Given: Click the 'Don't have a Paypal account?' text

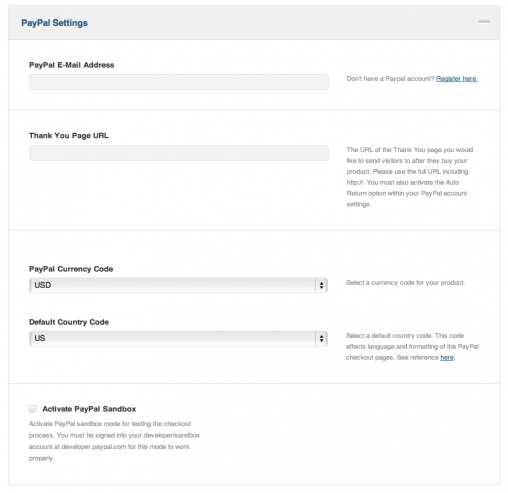Looking at the screenshot, I should (390, 79).
